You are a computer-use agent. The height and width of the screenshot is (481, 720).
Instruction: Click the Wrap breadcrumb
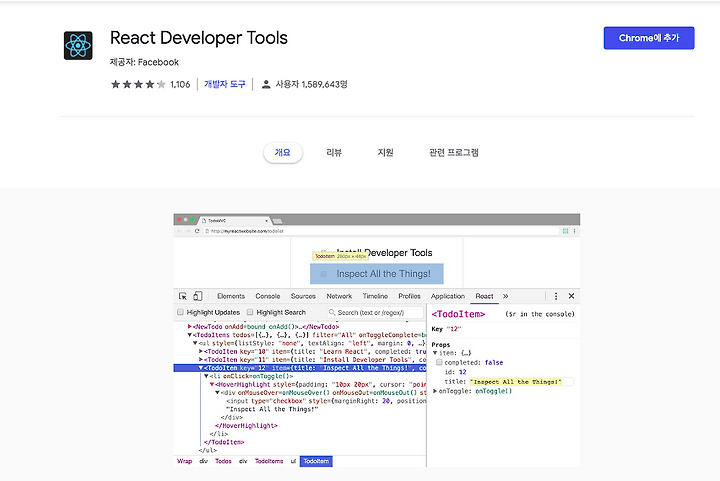pos(185,461)
